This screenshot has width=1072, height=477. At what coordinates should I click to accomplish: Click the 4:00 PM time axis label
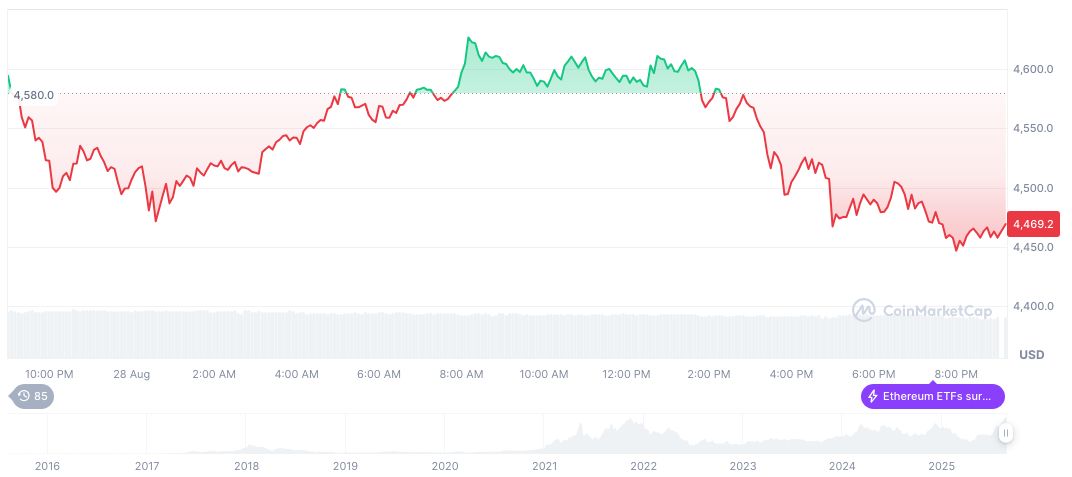[x=791, y=374]
